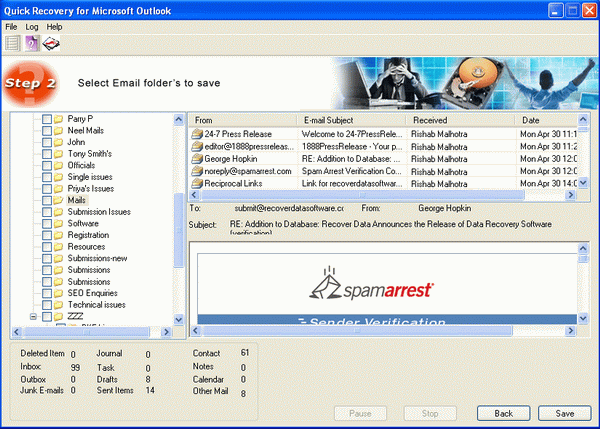
Task: Click the Reciprocal Links email icon
Action: click(x=196, y=183)
